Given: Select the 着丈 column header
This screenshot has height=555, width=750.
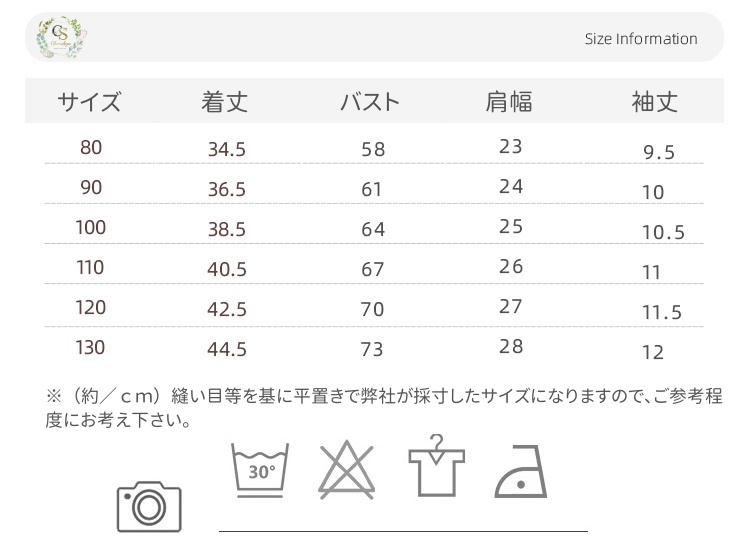Looking at the screenshot, I should click(225, 102).
